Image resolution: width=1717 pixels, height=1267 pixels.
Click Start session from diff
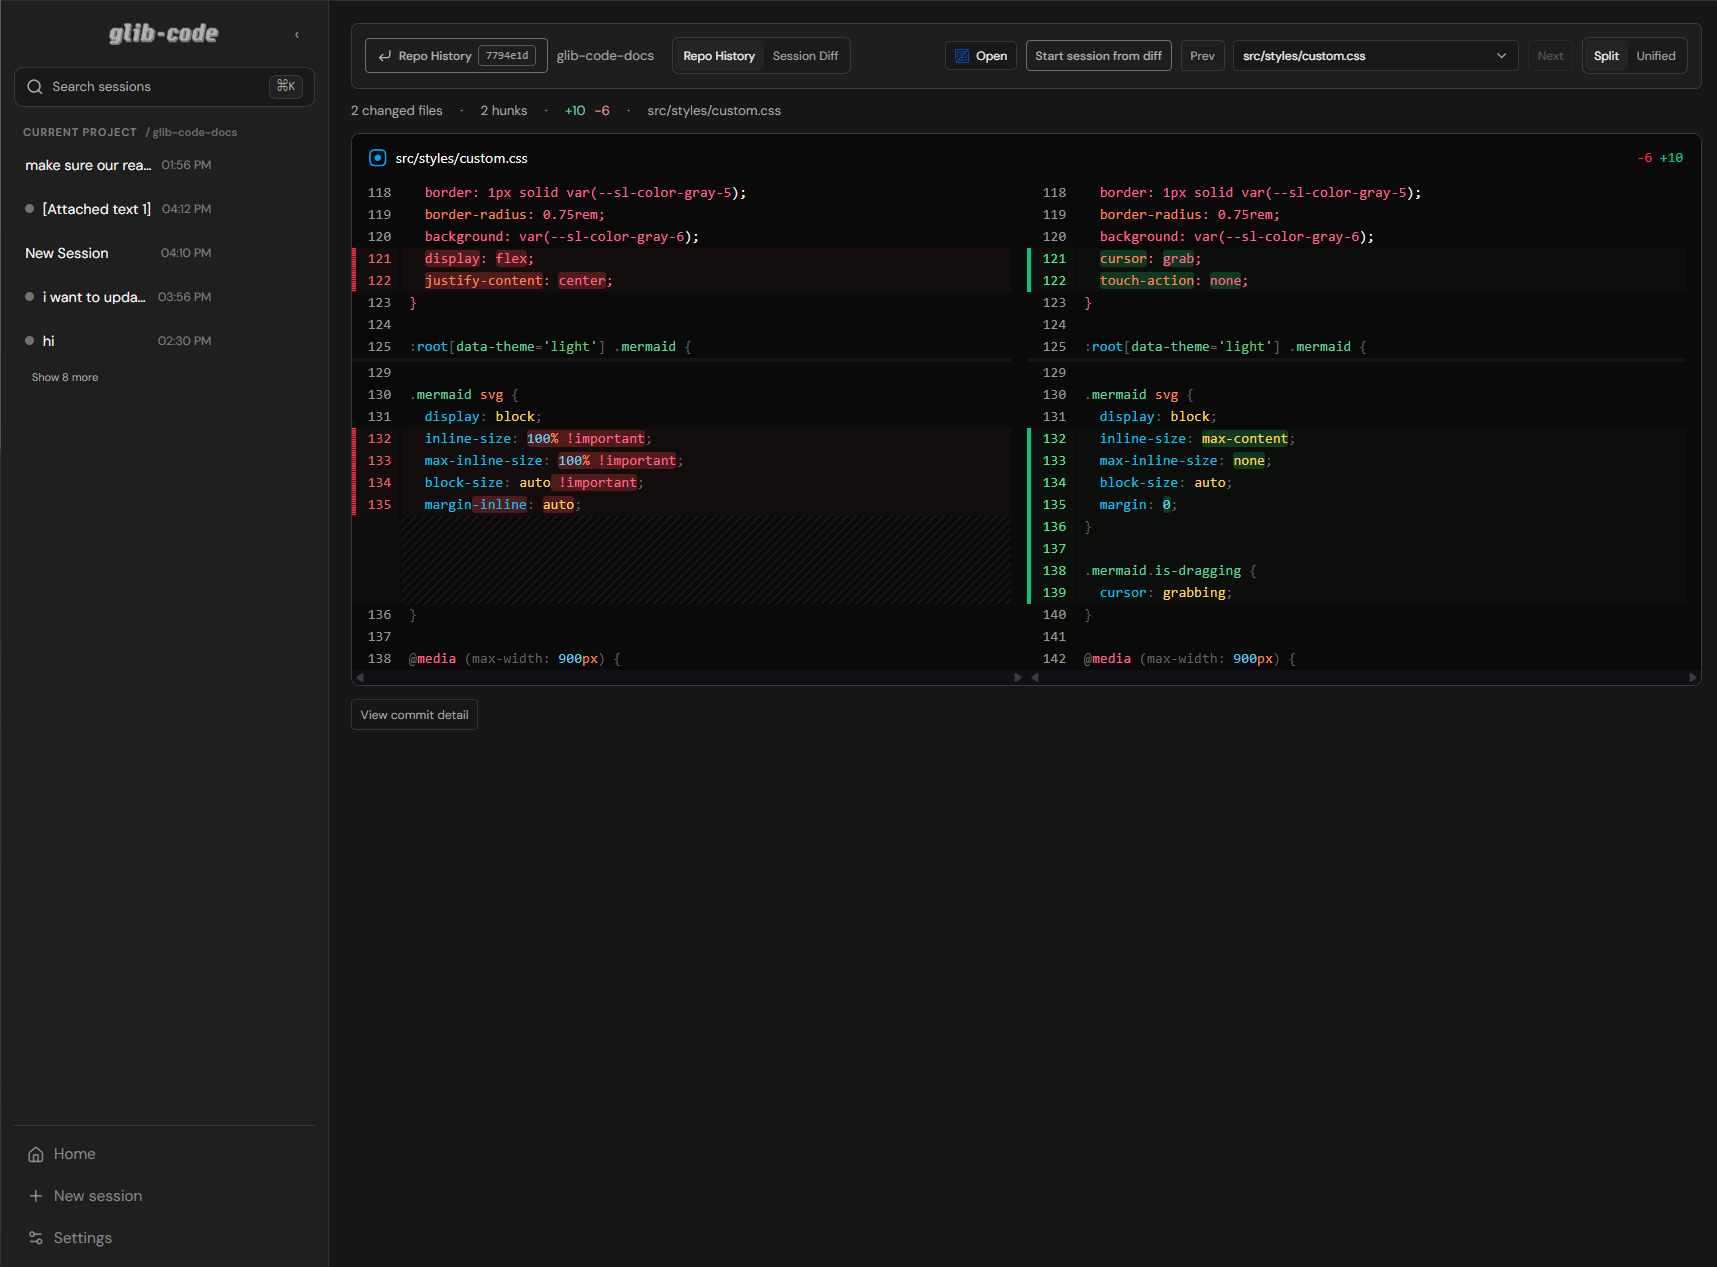[x=1098, y=56]
